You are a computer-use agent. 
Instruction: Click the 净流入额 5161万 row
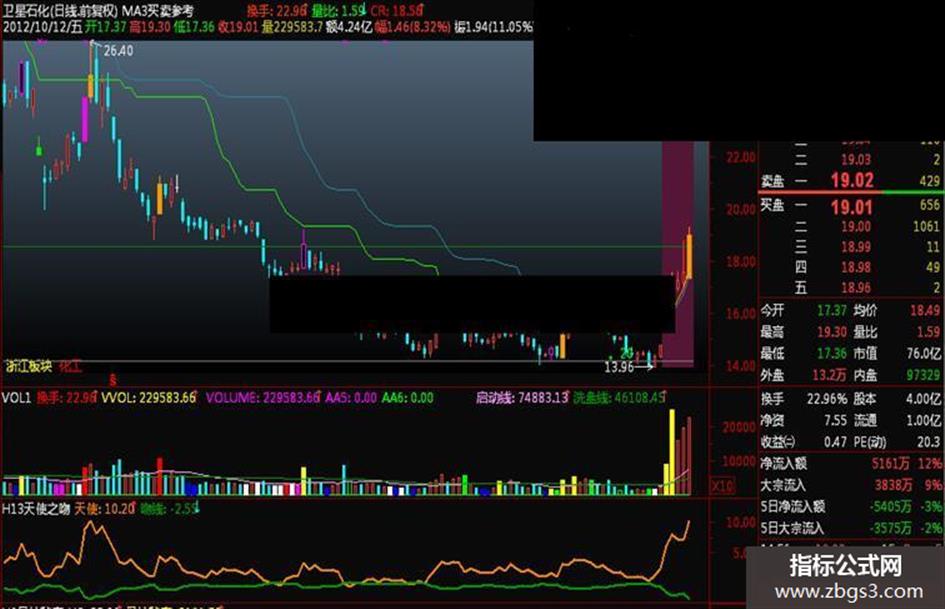850,464
